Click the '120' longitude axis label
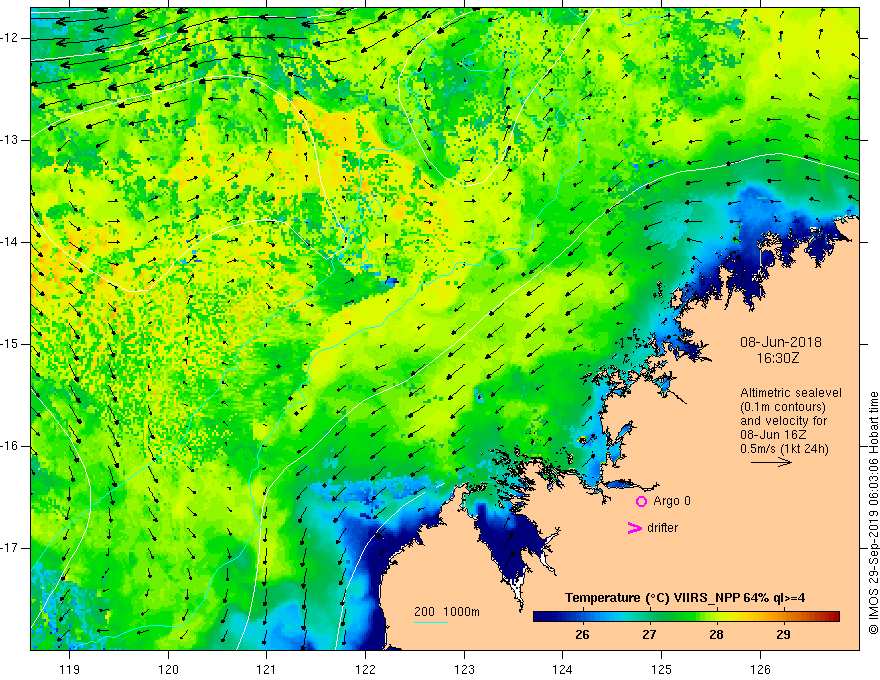 [x=168, y=669]
